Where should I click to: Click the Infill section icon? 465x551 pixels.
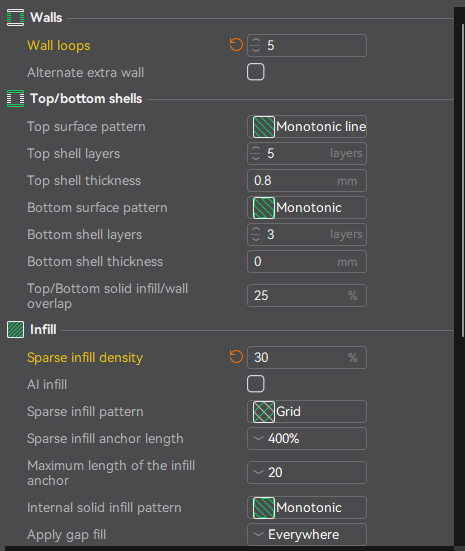[15, 330]
